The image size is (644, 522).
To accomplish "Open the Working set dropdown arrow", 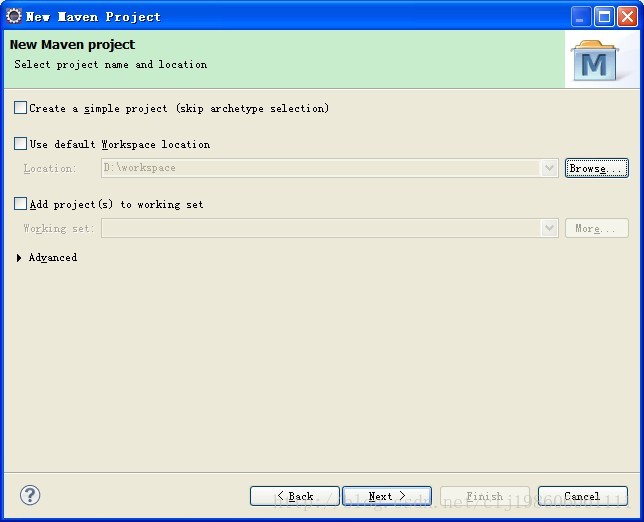I will [x=549, y=228].
